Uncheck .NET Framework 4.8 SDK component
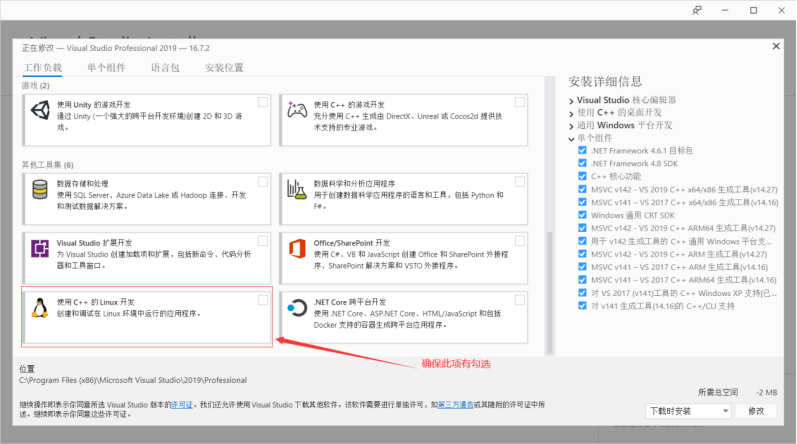Screen dimensions: 797x444 click(583, 163)
